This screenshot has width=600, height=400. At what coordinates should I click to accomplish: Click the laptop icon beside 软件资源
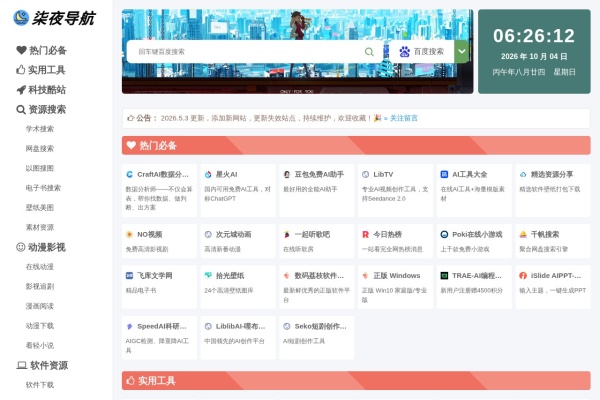[x=22, y=365]
